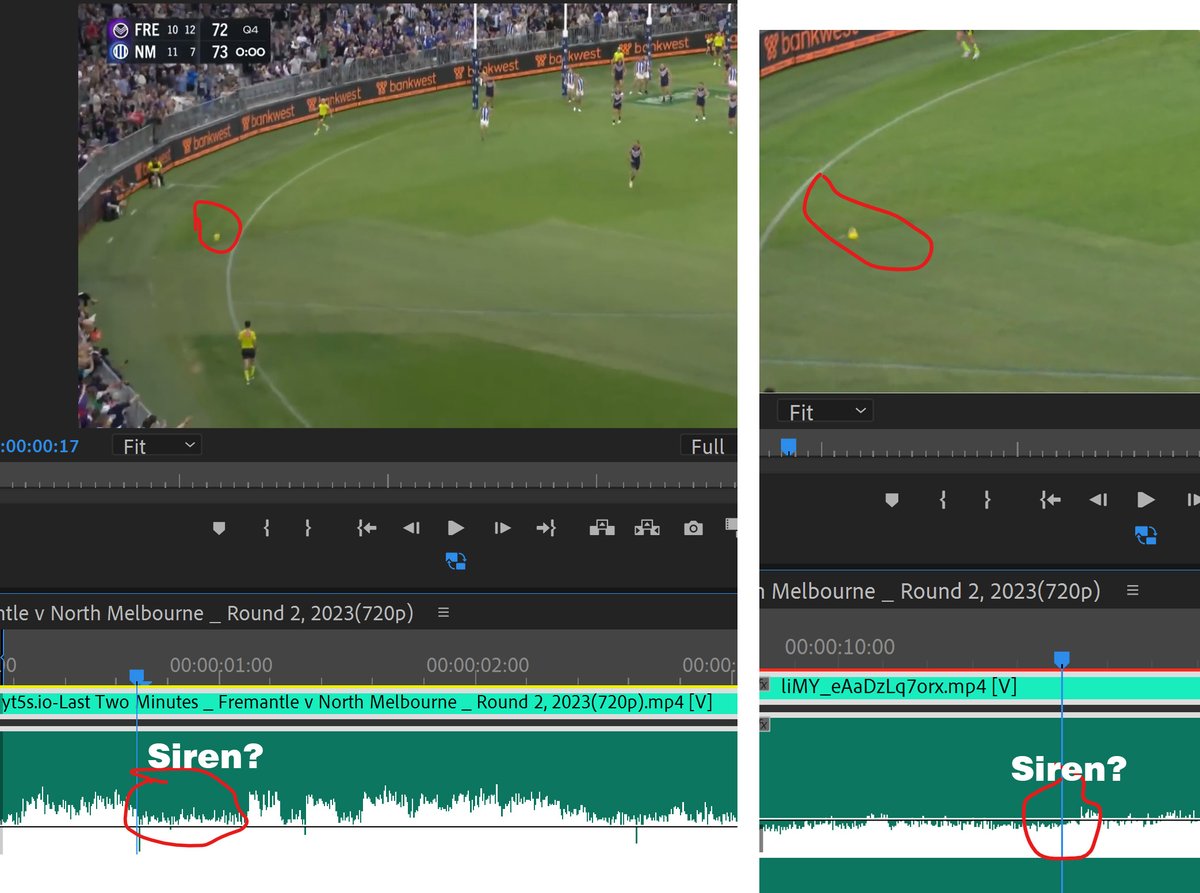Select the liMY_eAaDzLq7orx.mp4 video clip
The height and width of the screenshot is (893, 1200).
click(980, 686)
